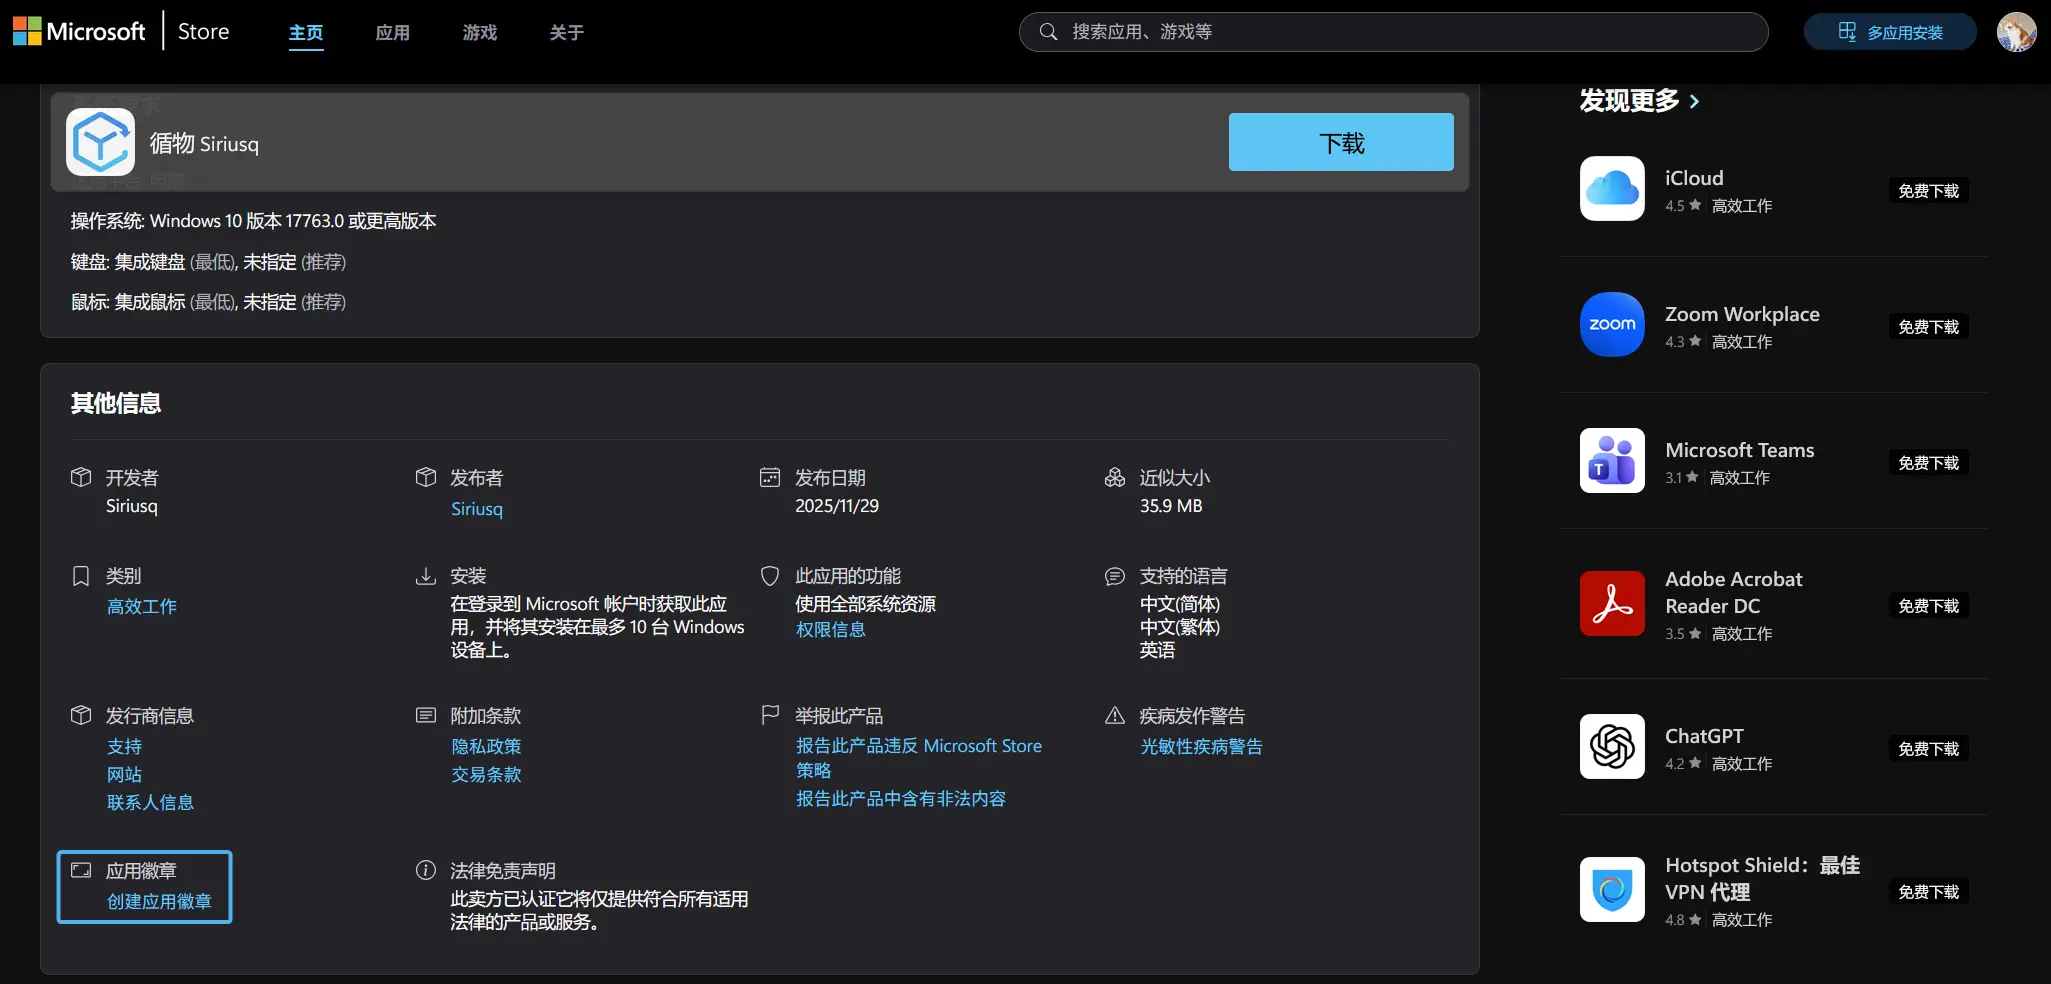The image size is (2051, 984).
Task: Click 免费下载 next to iCloud
Action: pos(1928,190)
